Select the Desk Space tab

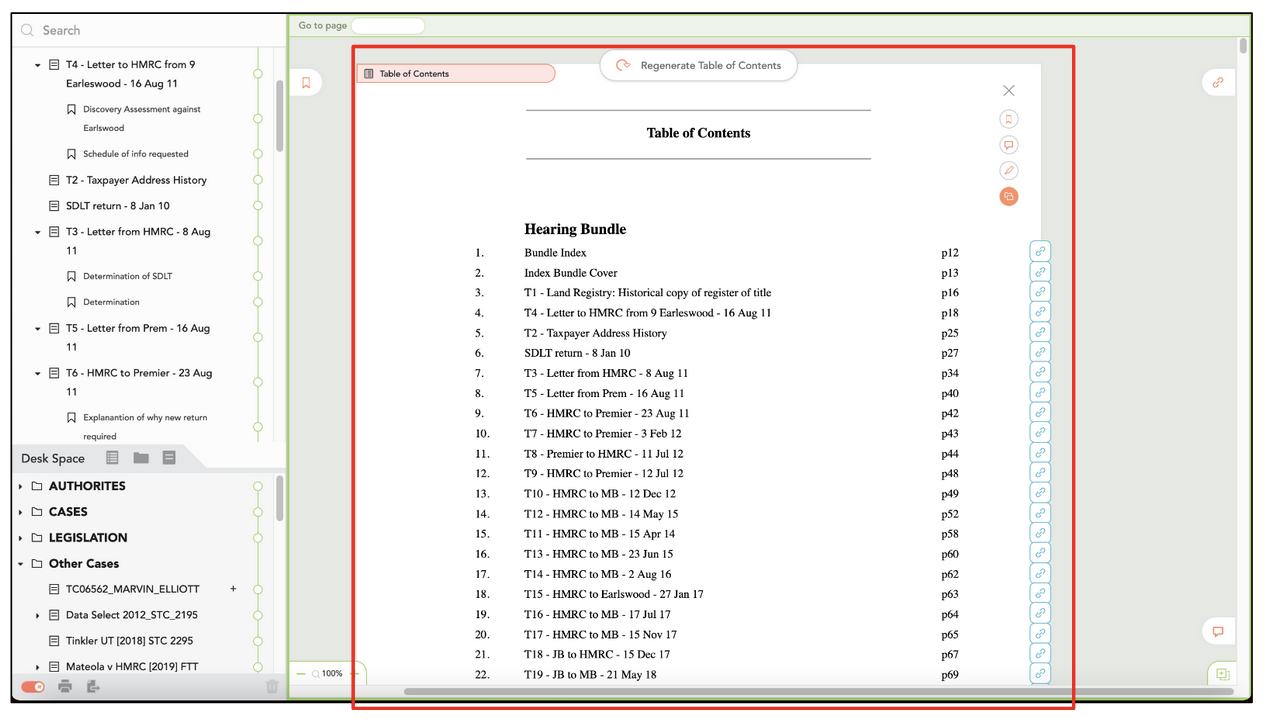53,458
